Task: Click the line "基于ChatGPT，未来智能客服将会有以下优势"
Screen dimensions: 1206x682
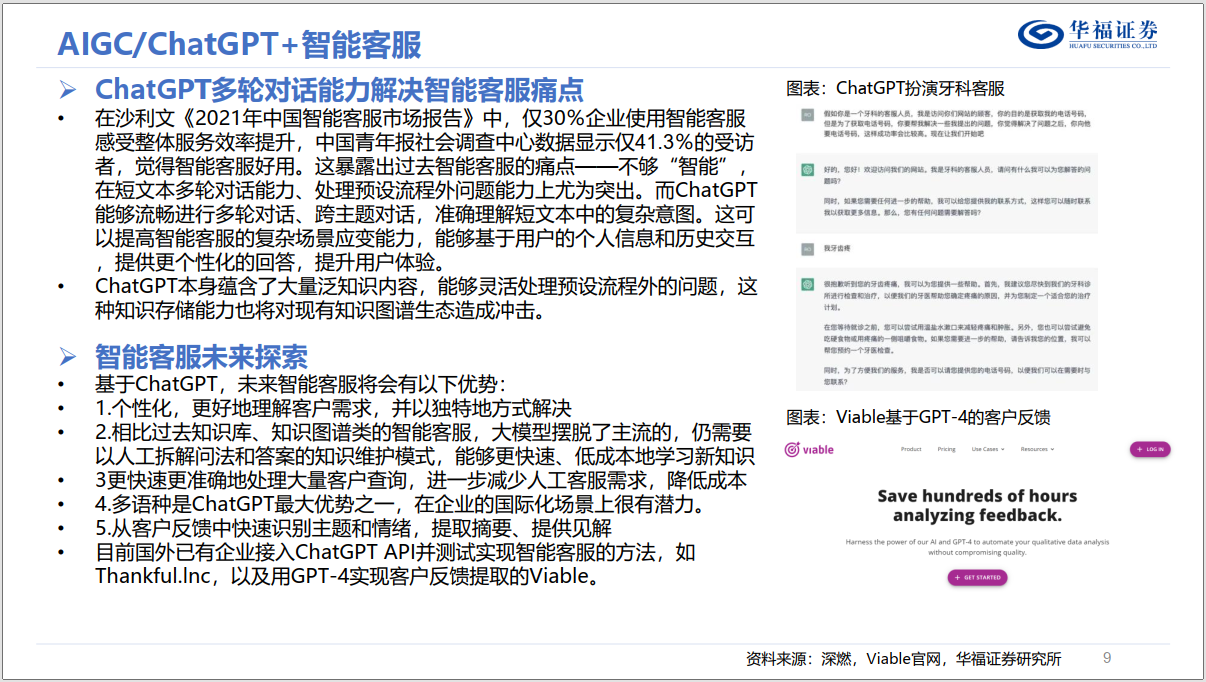Action: click(301, 385)
